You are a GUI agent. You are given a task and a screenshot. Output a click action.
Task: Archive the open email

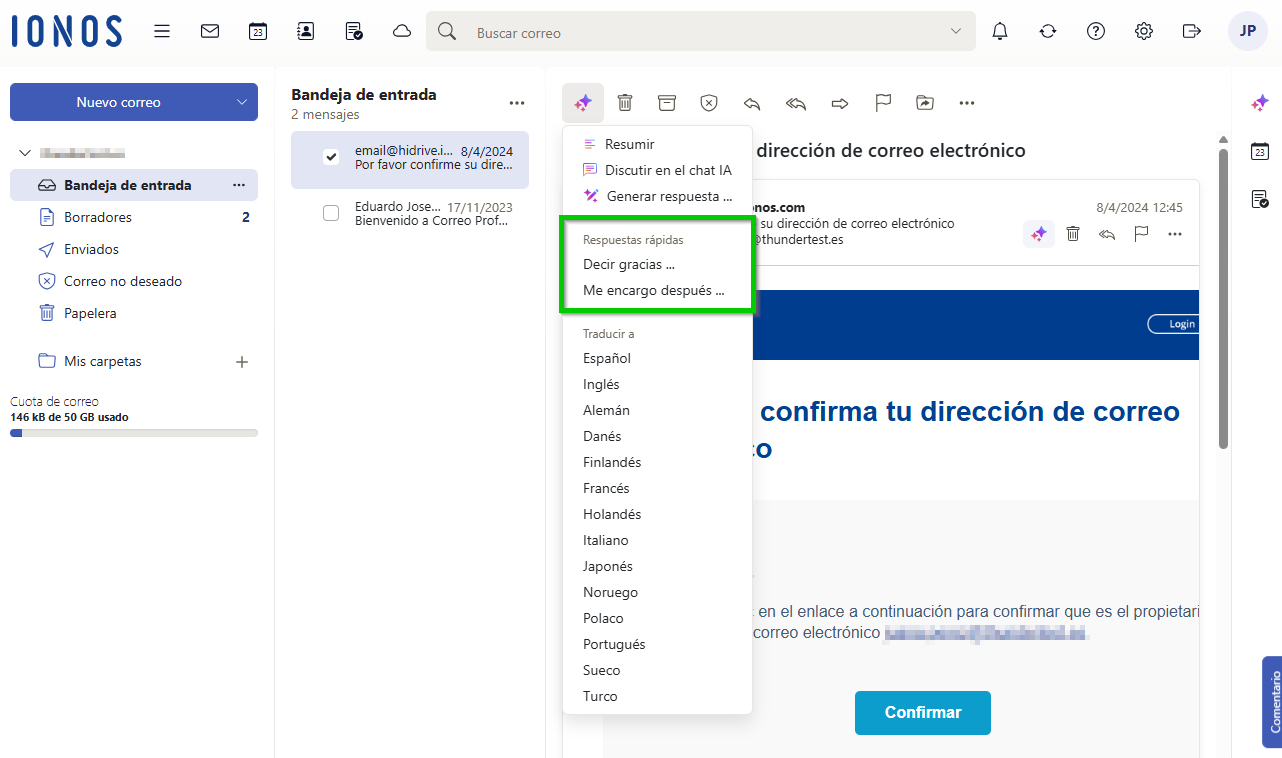coord(666,102)
